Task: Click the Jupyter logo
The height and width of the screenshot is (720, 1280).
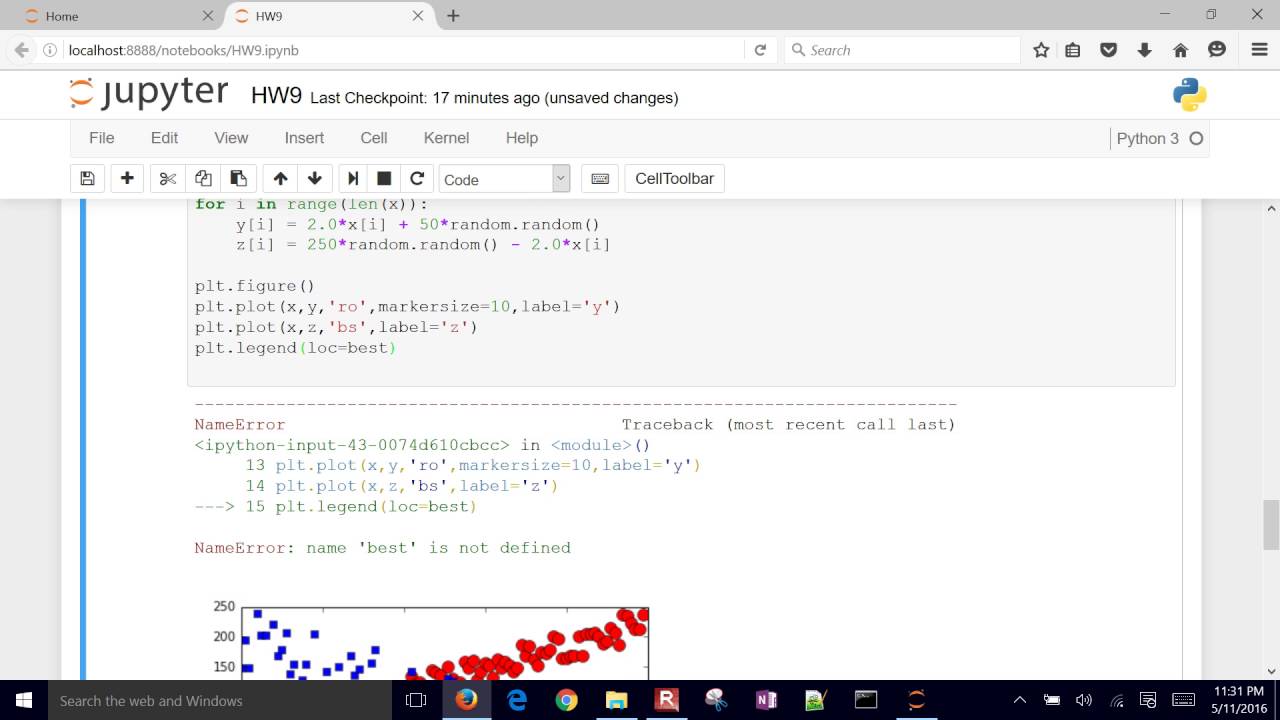Action: point(149,93)
